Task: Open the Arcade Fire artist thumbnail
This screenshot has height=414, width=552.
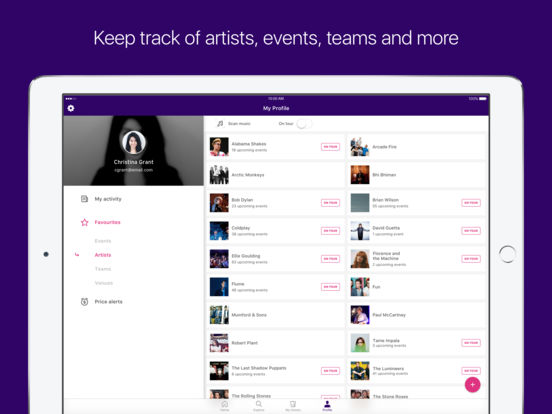Action: [x=360, y=147]
